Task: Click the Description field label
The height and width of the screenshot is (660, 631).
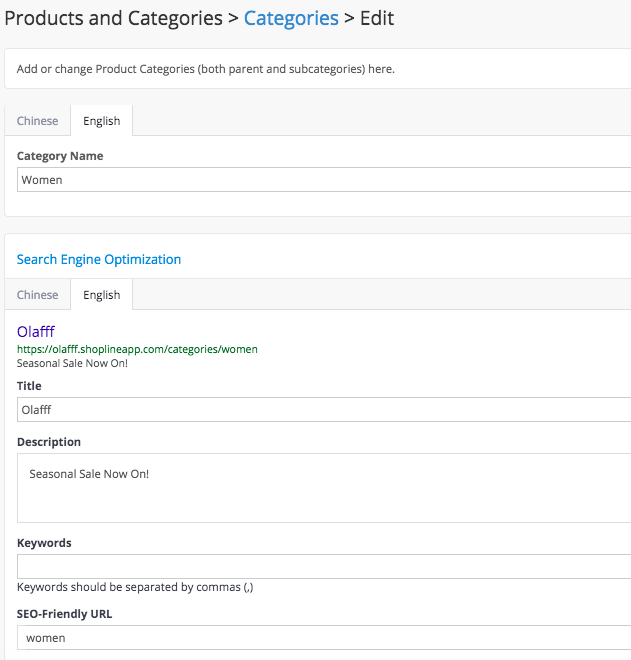Action: pyautogui.click(x=49, y=442)
